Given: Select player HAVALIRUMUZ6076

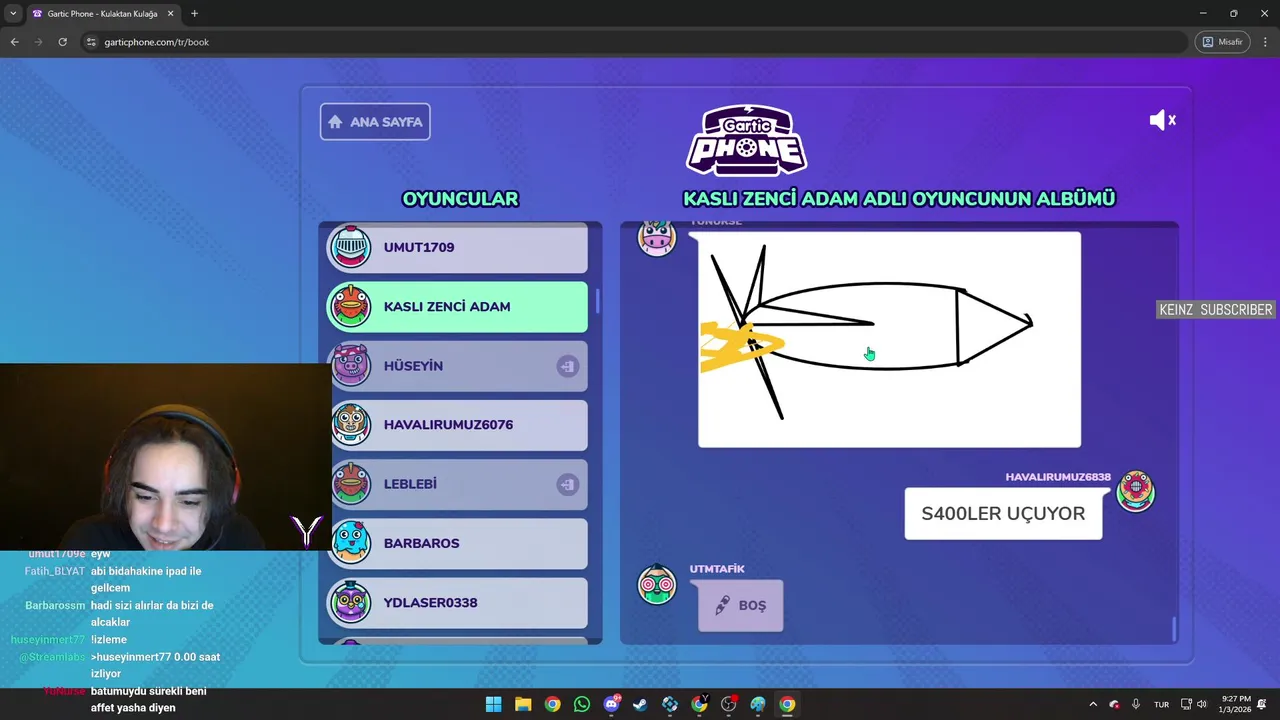Looking at the screenshot, I should 458,425.
